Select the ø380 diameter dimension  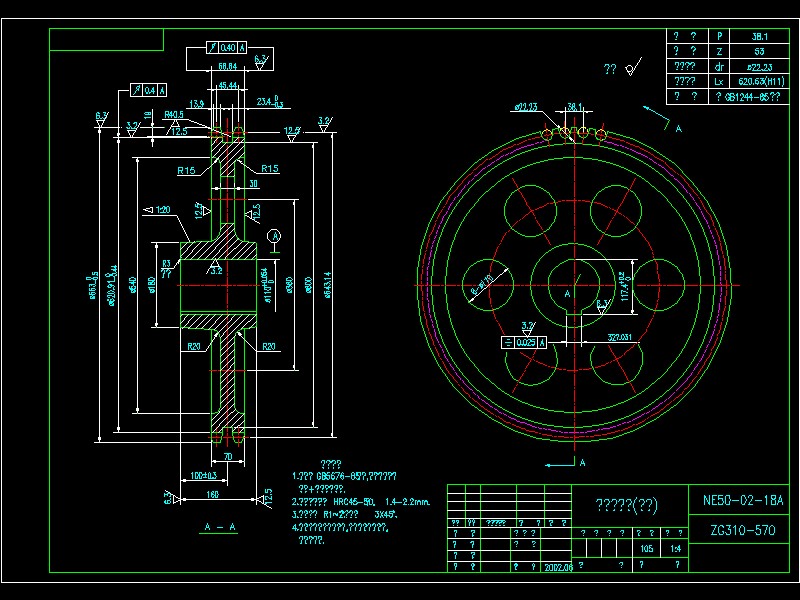pyautogui.click(x=290, y=285)
